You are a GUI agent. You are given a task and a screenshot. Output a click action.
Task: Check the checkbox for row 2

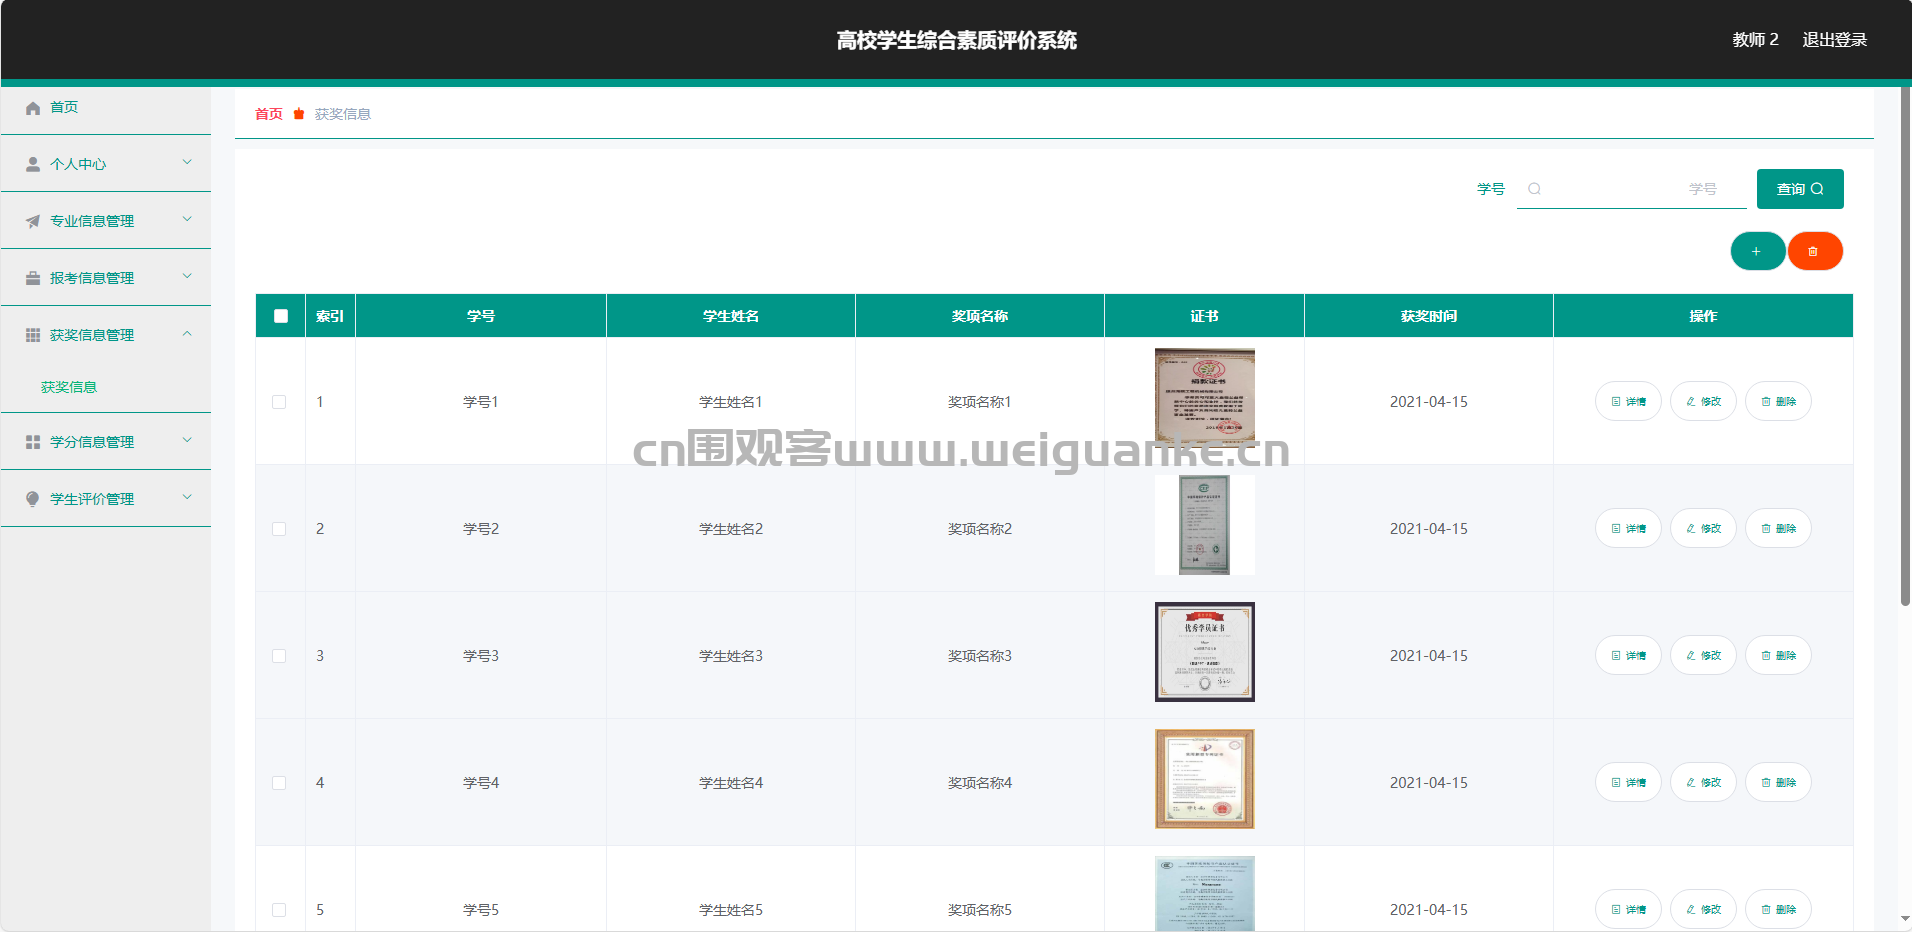(279, 529)
